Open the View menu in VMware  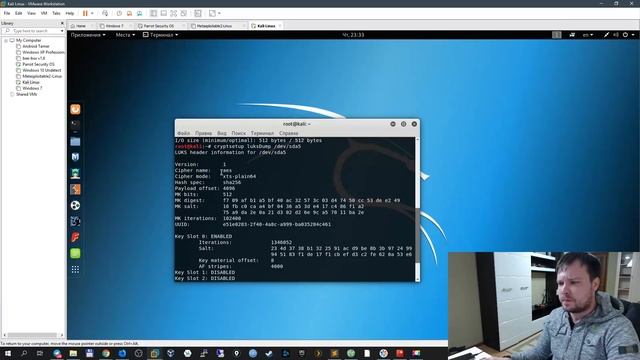(31, 13)
